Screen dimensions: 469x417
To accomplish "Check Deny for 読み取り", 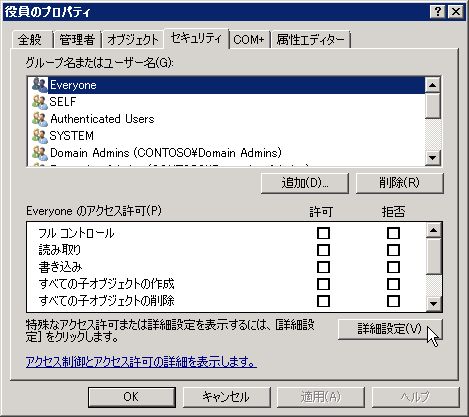I will pos(393,250).
